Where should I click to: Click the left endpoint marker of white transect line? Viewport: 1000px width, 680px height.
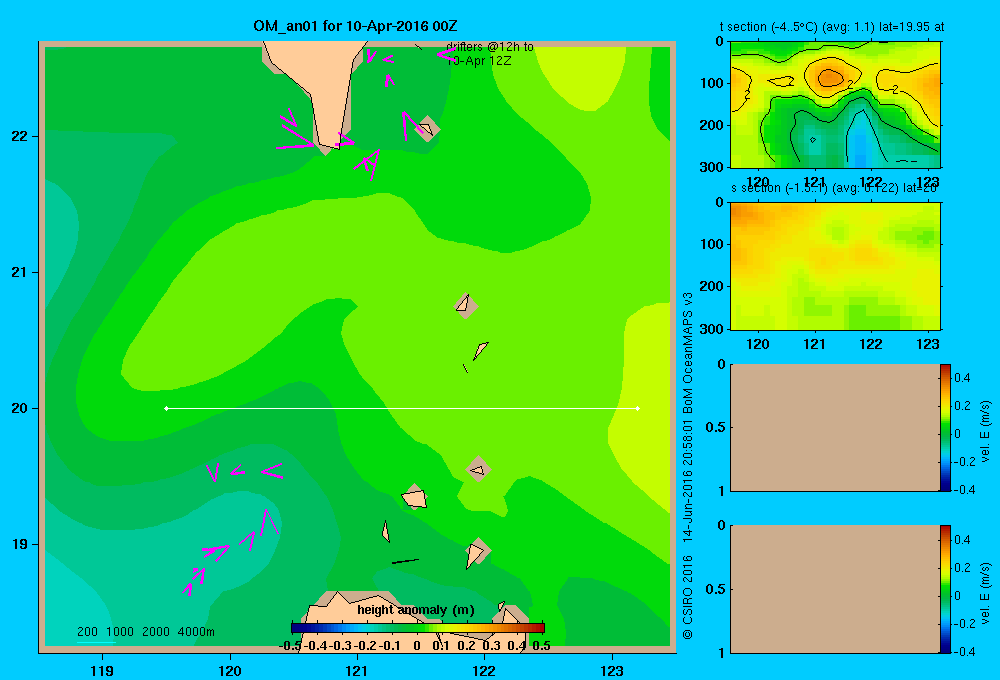(x=166, y=408)
